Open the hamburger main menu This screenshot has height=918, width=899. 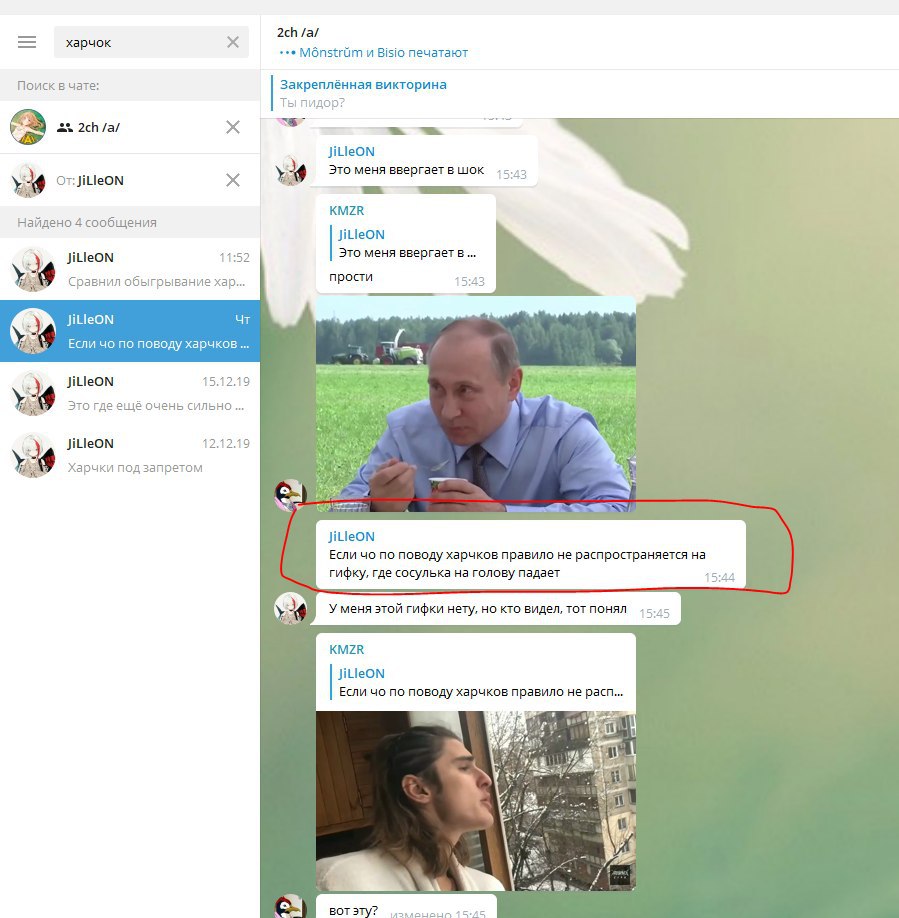click(27, 42)
